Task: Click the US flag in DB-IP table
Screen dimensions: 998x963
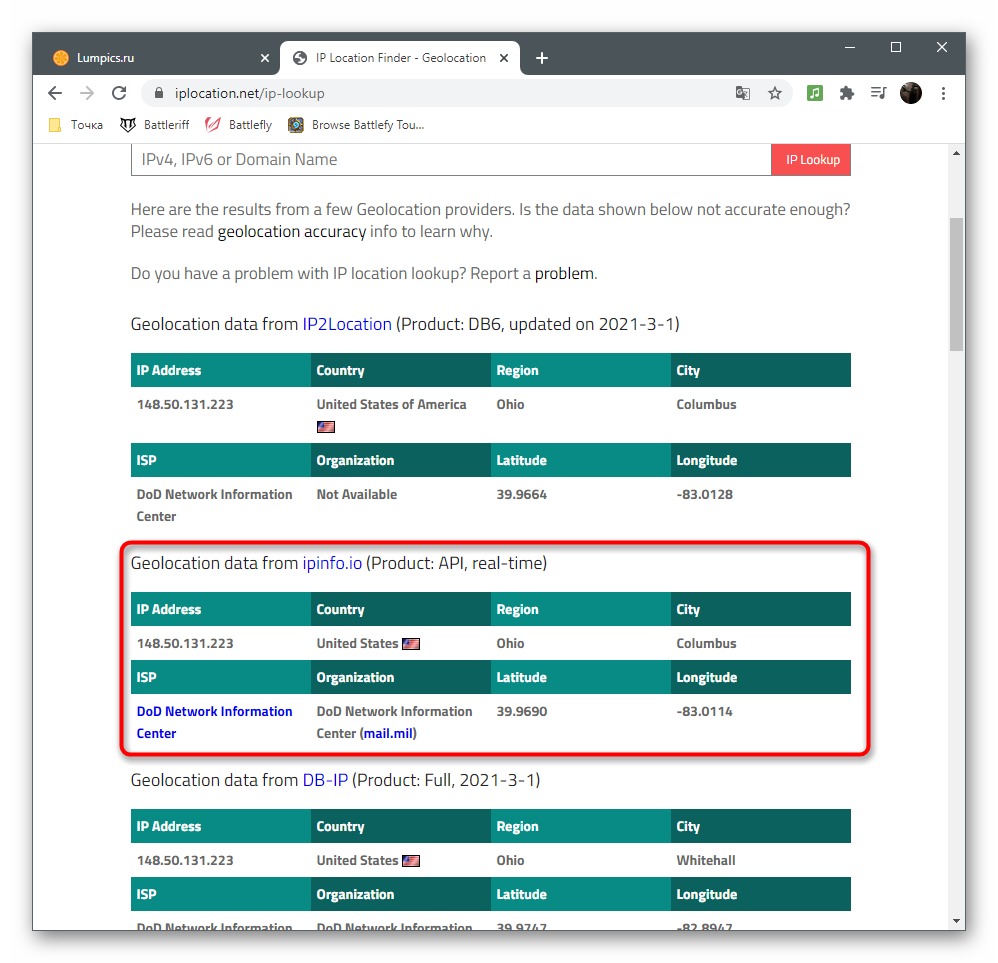Action: click(411, 861)
